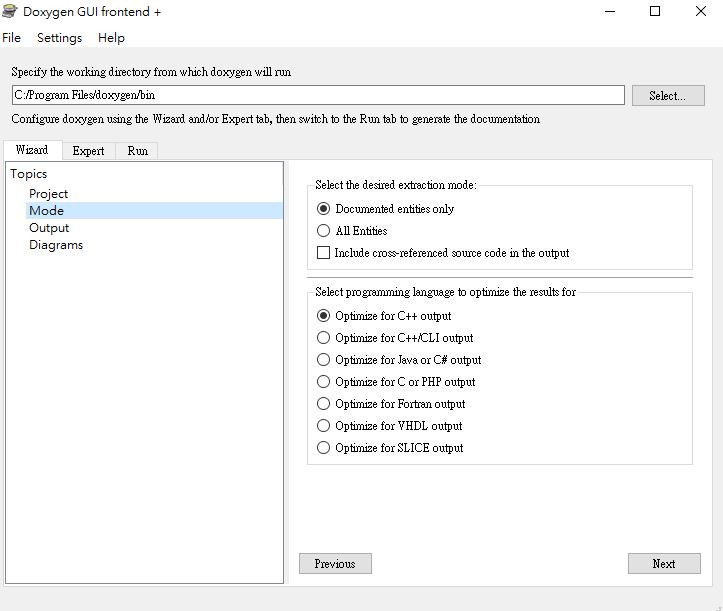Select the Output topic
The image size is (723, 611).
[x=49, y=228]
